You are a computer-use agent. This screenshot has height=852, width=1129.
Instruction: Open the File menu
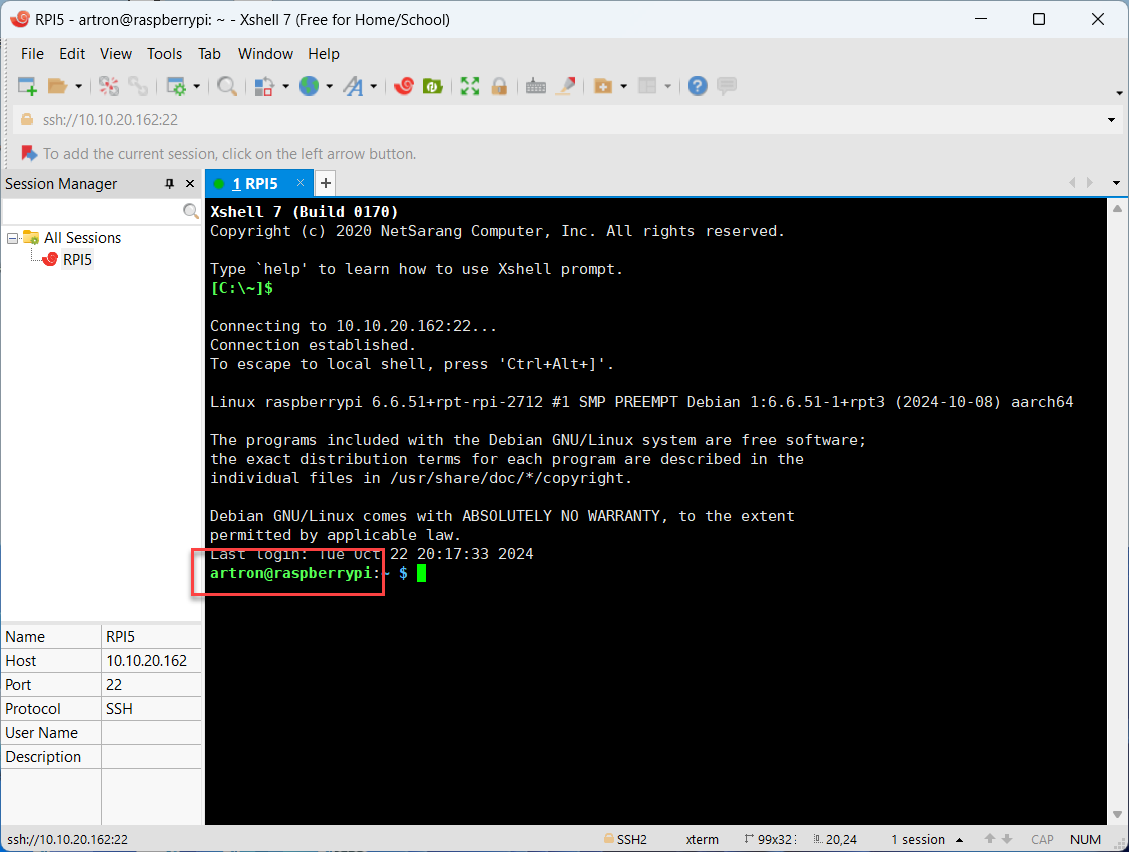[32, 54]
